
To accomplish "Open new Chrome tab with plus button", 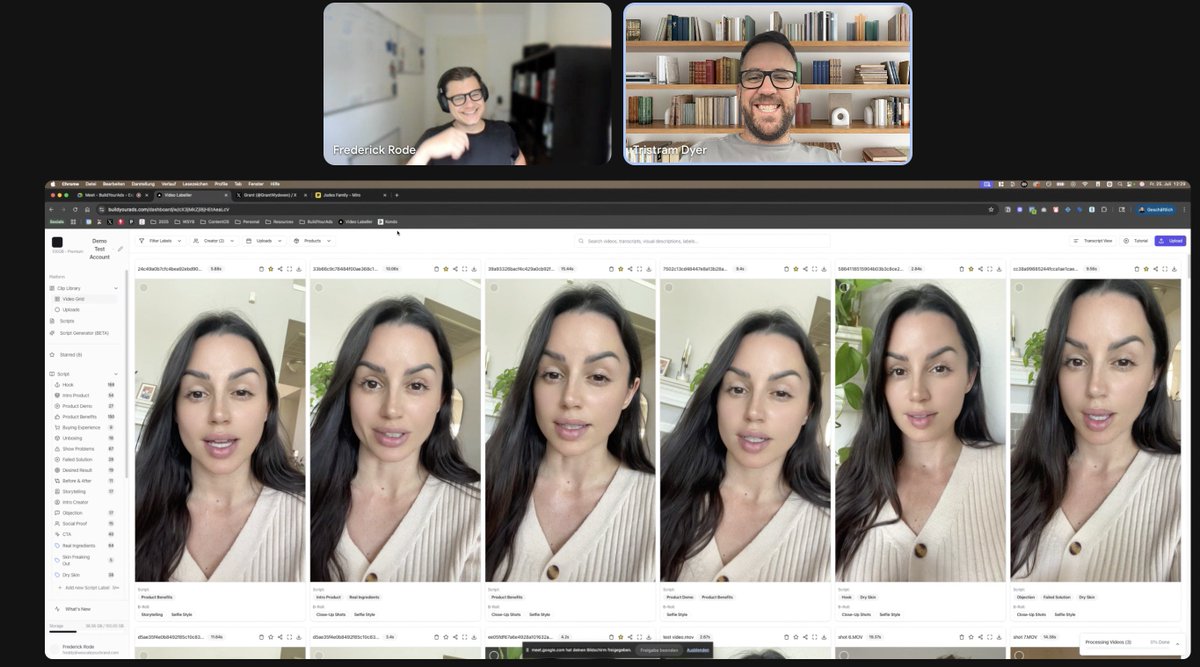I will coord(397,195).
